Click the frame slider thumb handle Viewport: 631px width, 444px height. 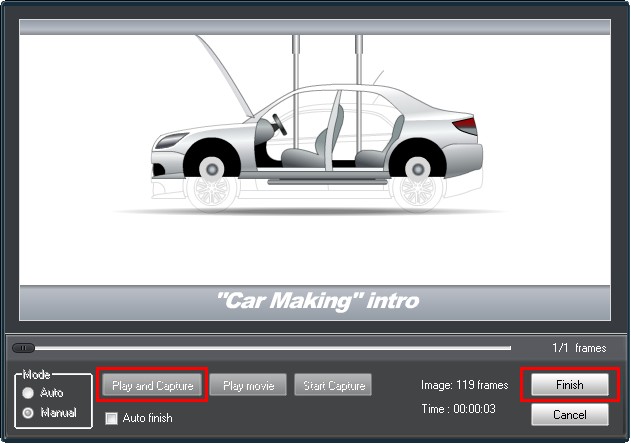point(23,348)
